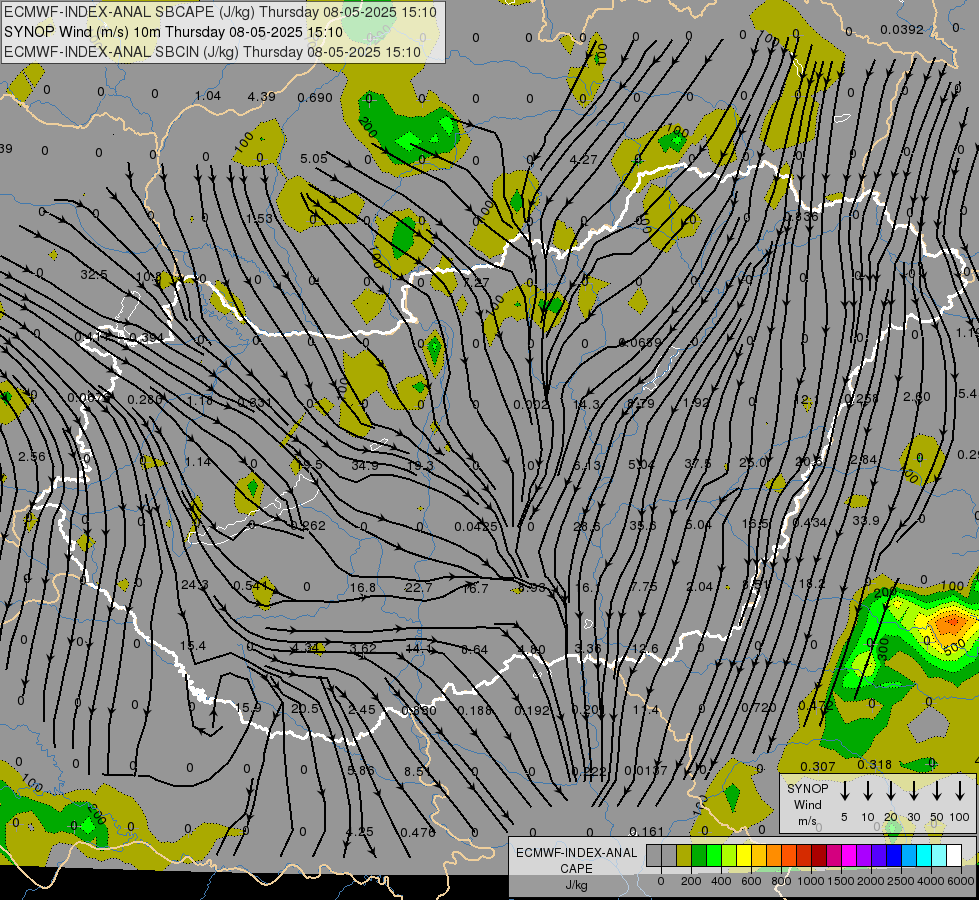Click the SBCAPE title line in header
The image size is (979, 900).
point(220,12)
